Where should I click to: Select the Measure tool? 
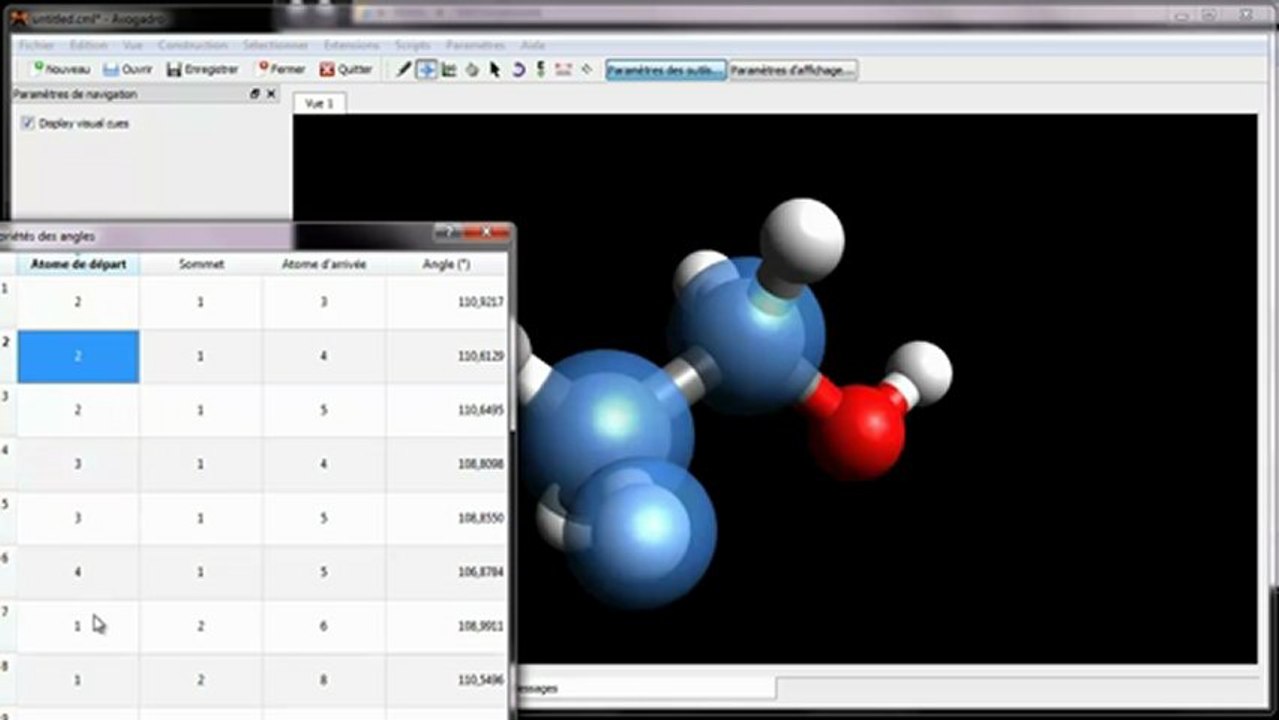click(563, 70)
